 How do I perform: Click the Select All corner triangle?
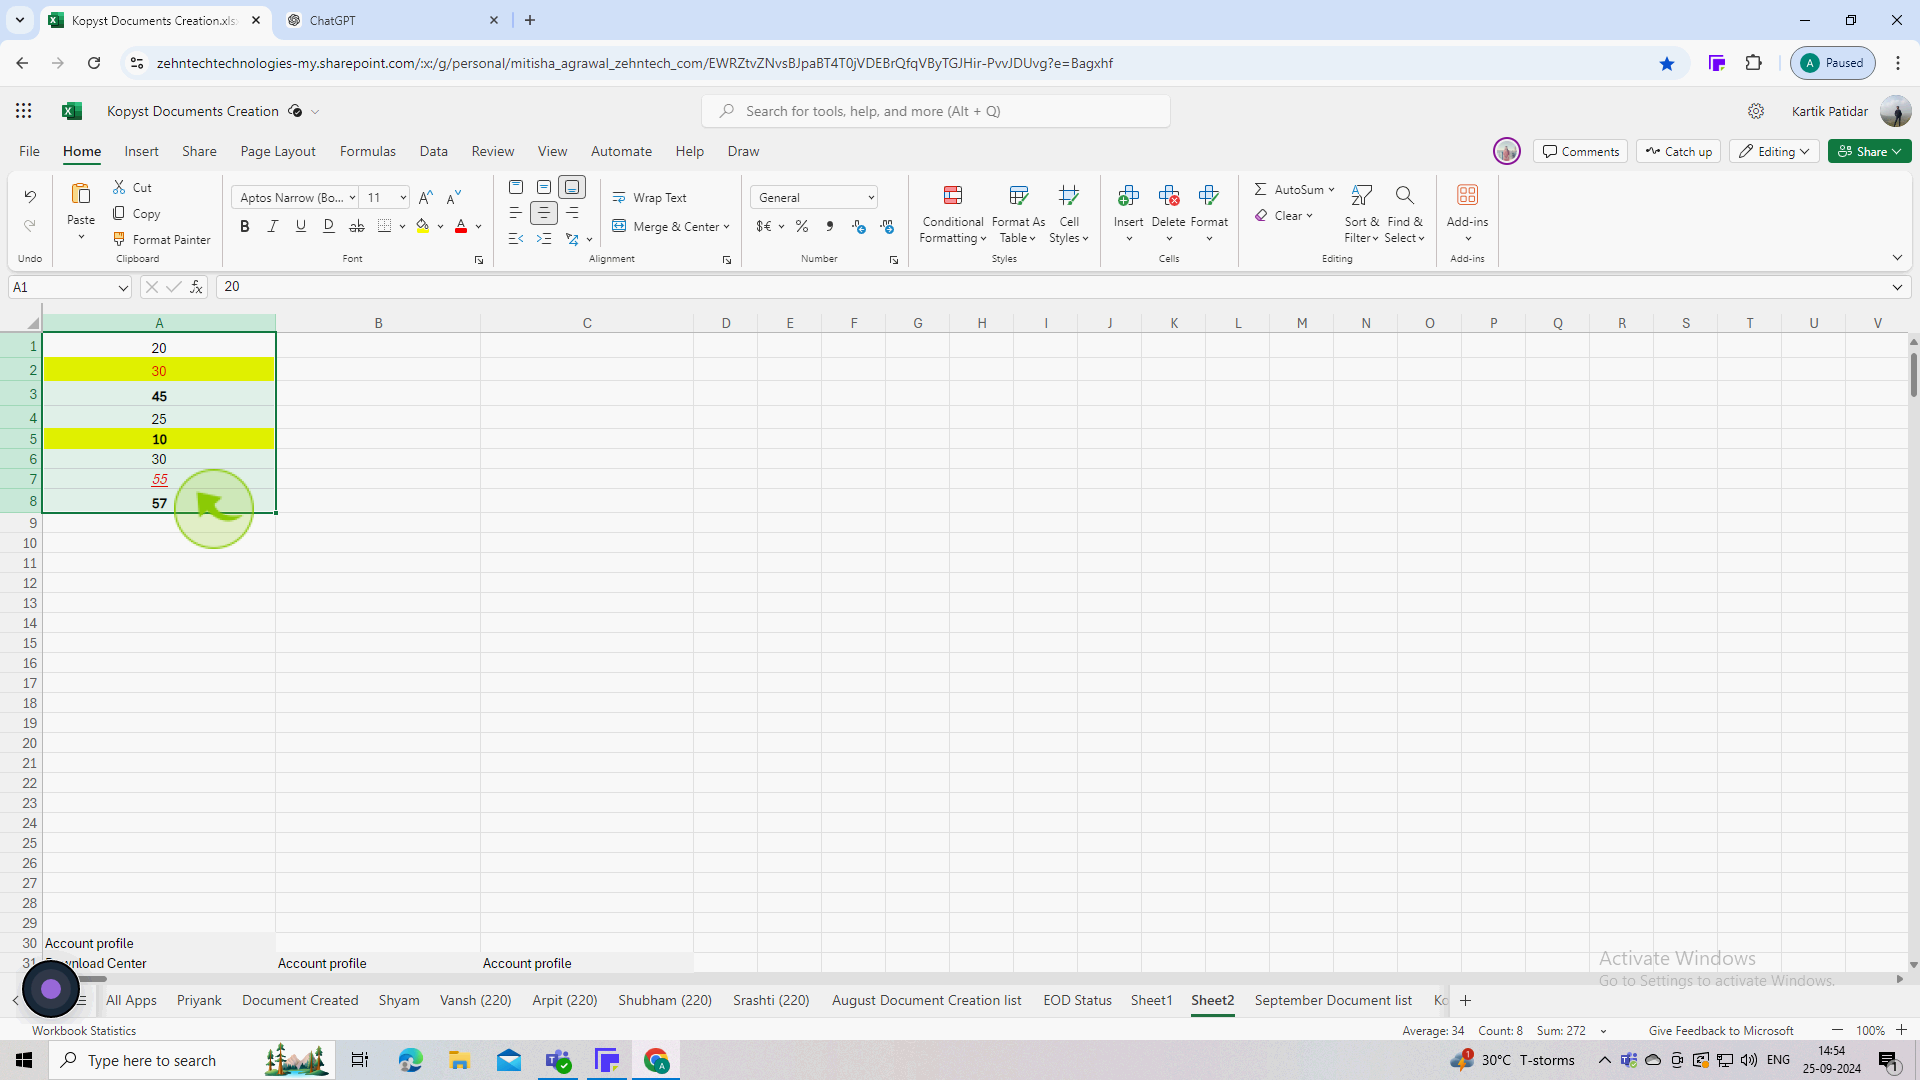33,323
